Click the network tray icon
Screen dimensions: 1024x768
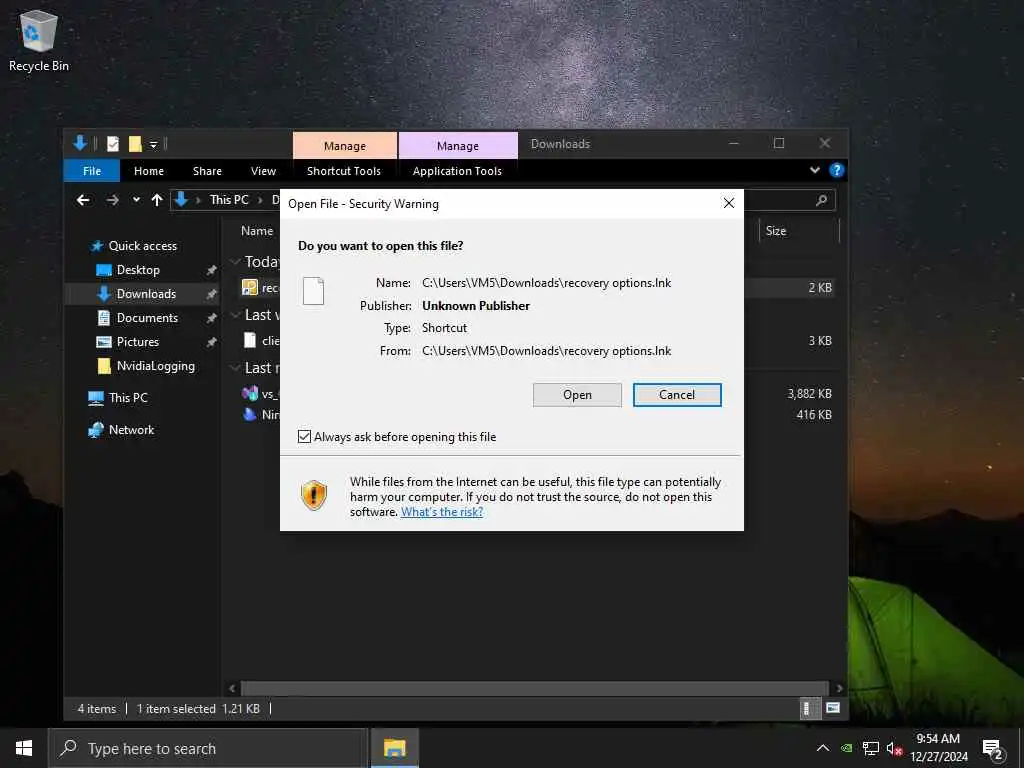[x=871, y=748]
